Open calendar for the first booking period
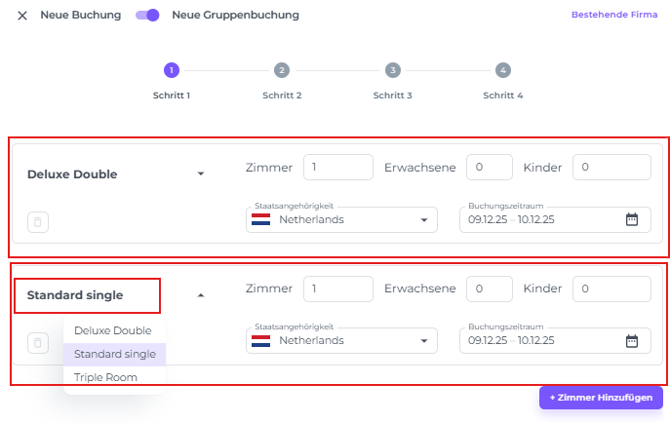Viewport: 670px width, 423px height. click(x=632, y=220)
